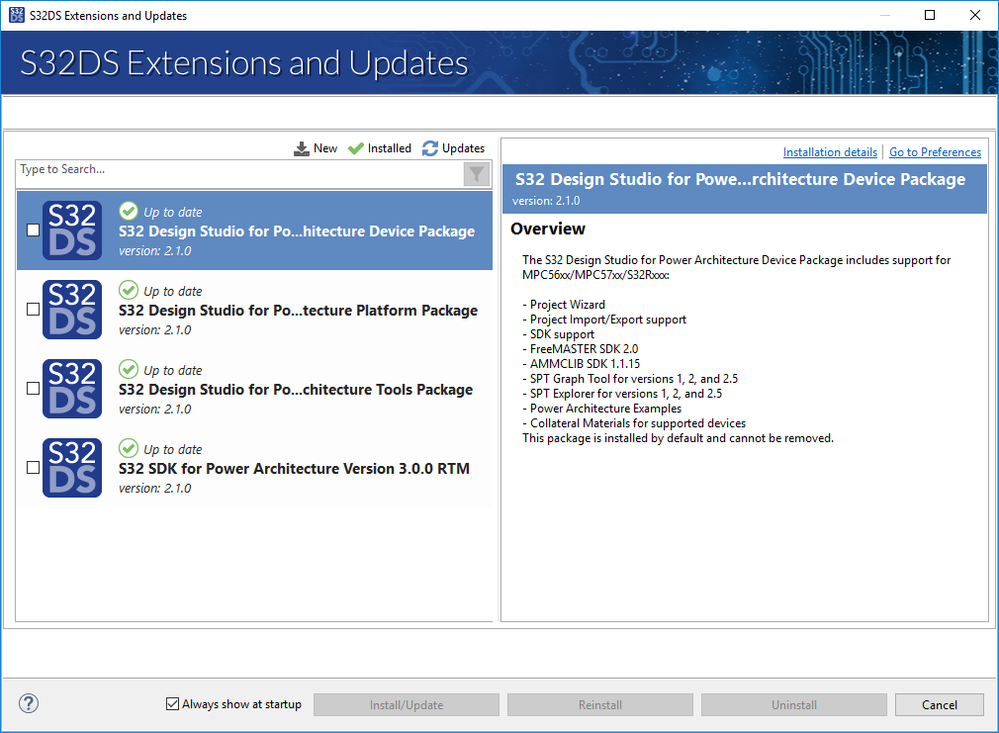
Task: Click the Overview heading
Action: (x=548, y=229)
